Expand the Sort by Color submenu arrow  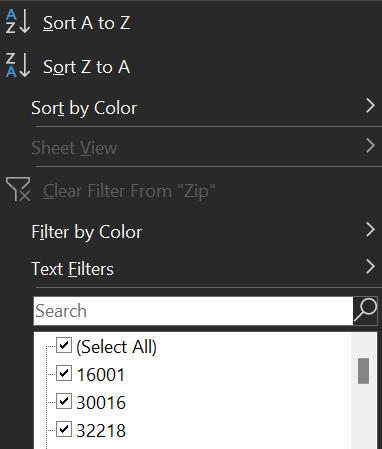click(x=370, y=106)
